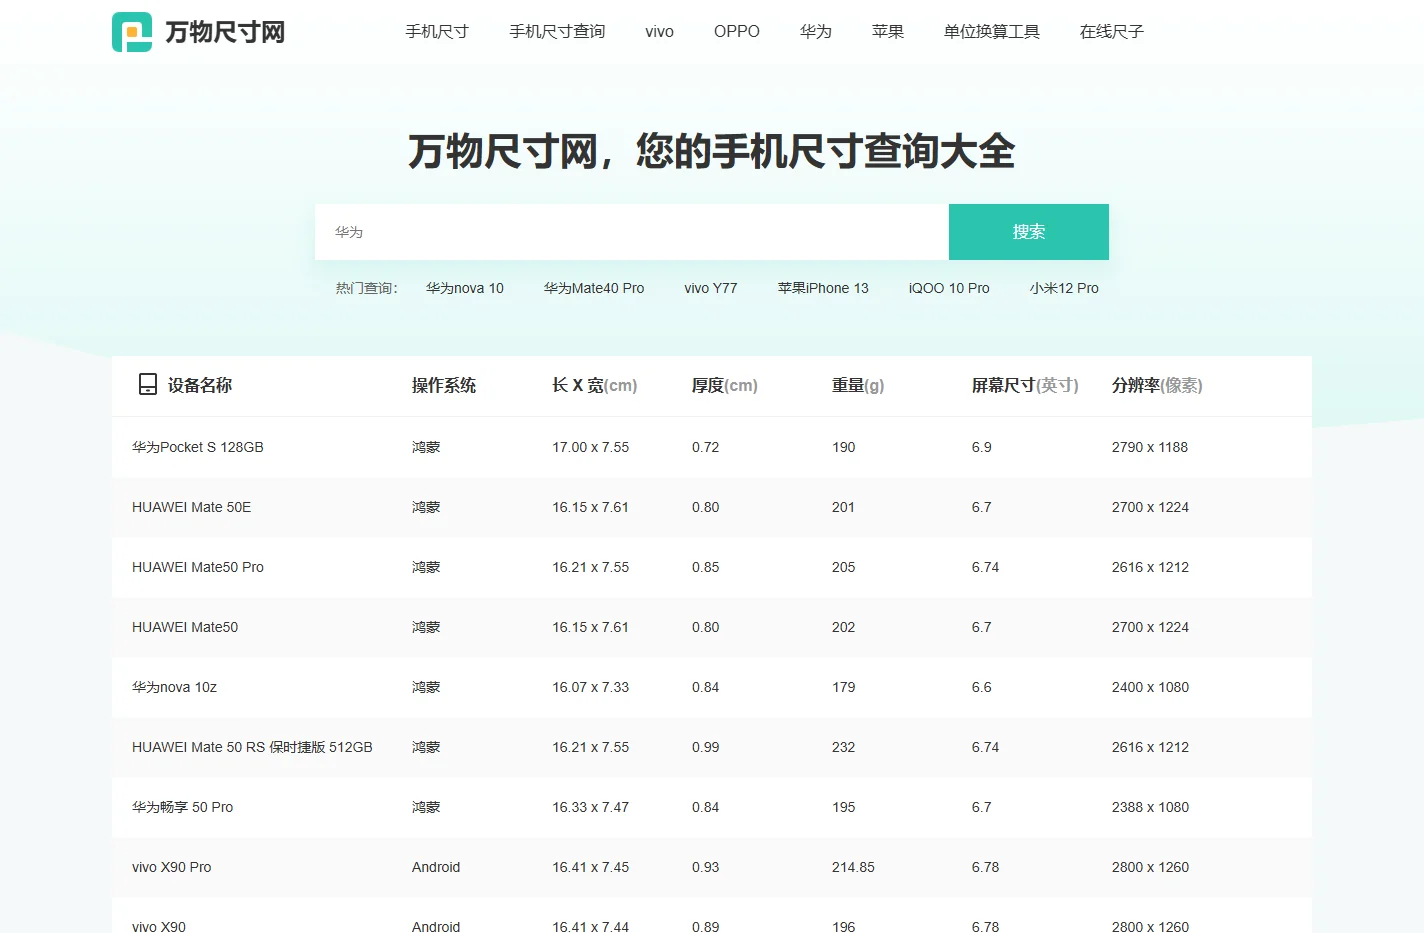
Task: Select hot query iQOO 10 Pro
Action: point(949,288)
